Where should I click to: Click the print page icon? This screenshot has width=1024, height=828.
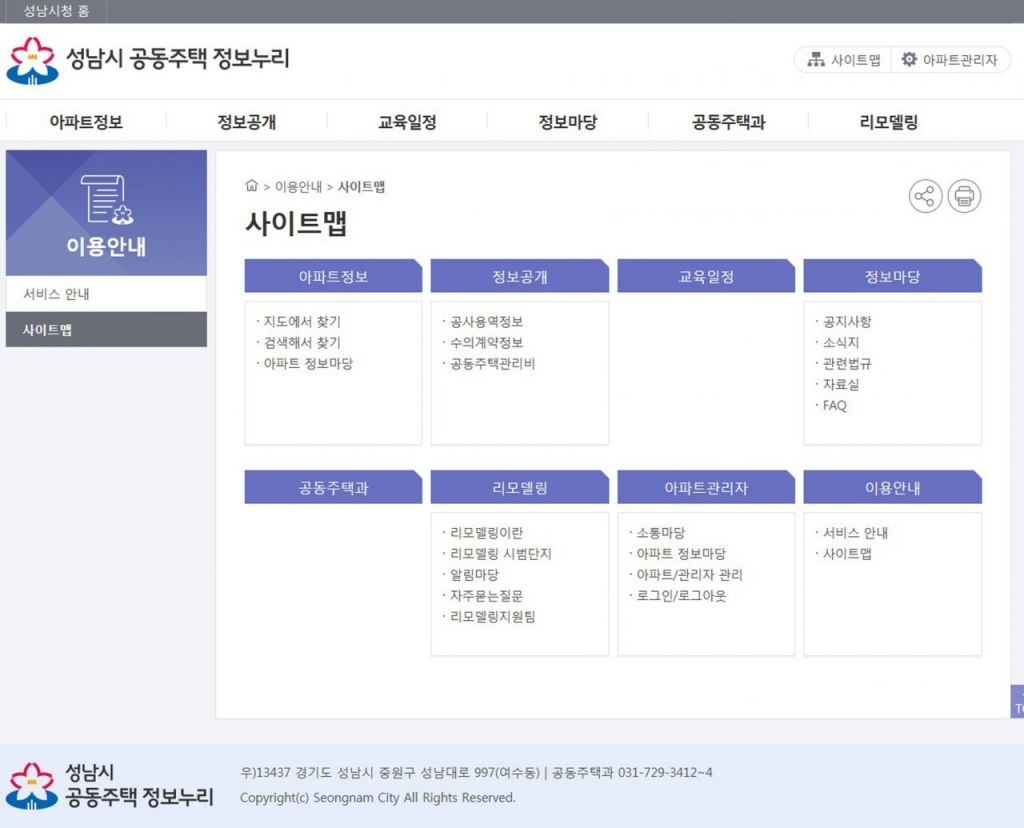click(964, 196)
